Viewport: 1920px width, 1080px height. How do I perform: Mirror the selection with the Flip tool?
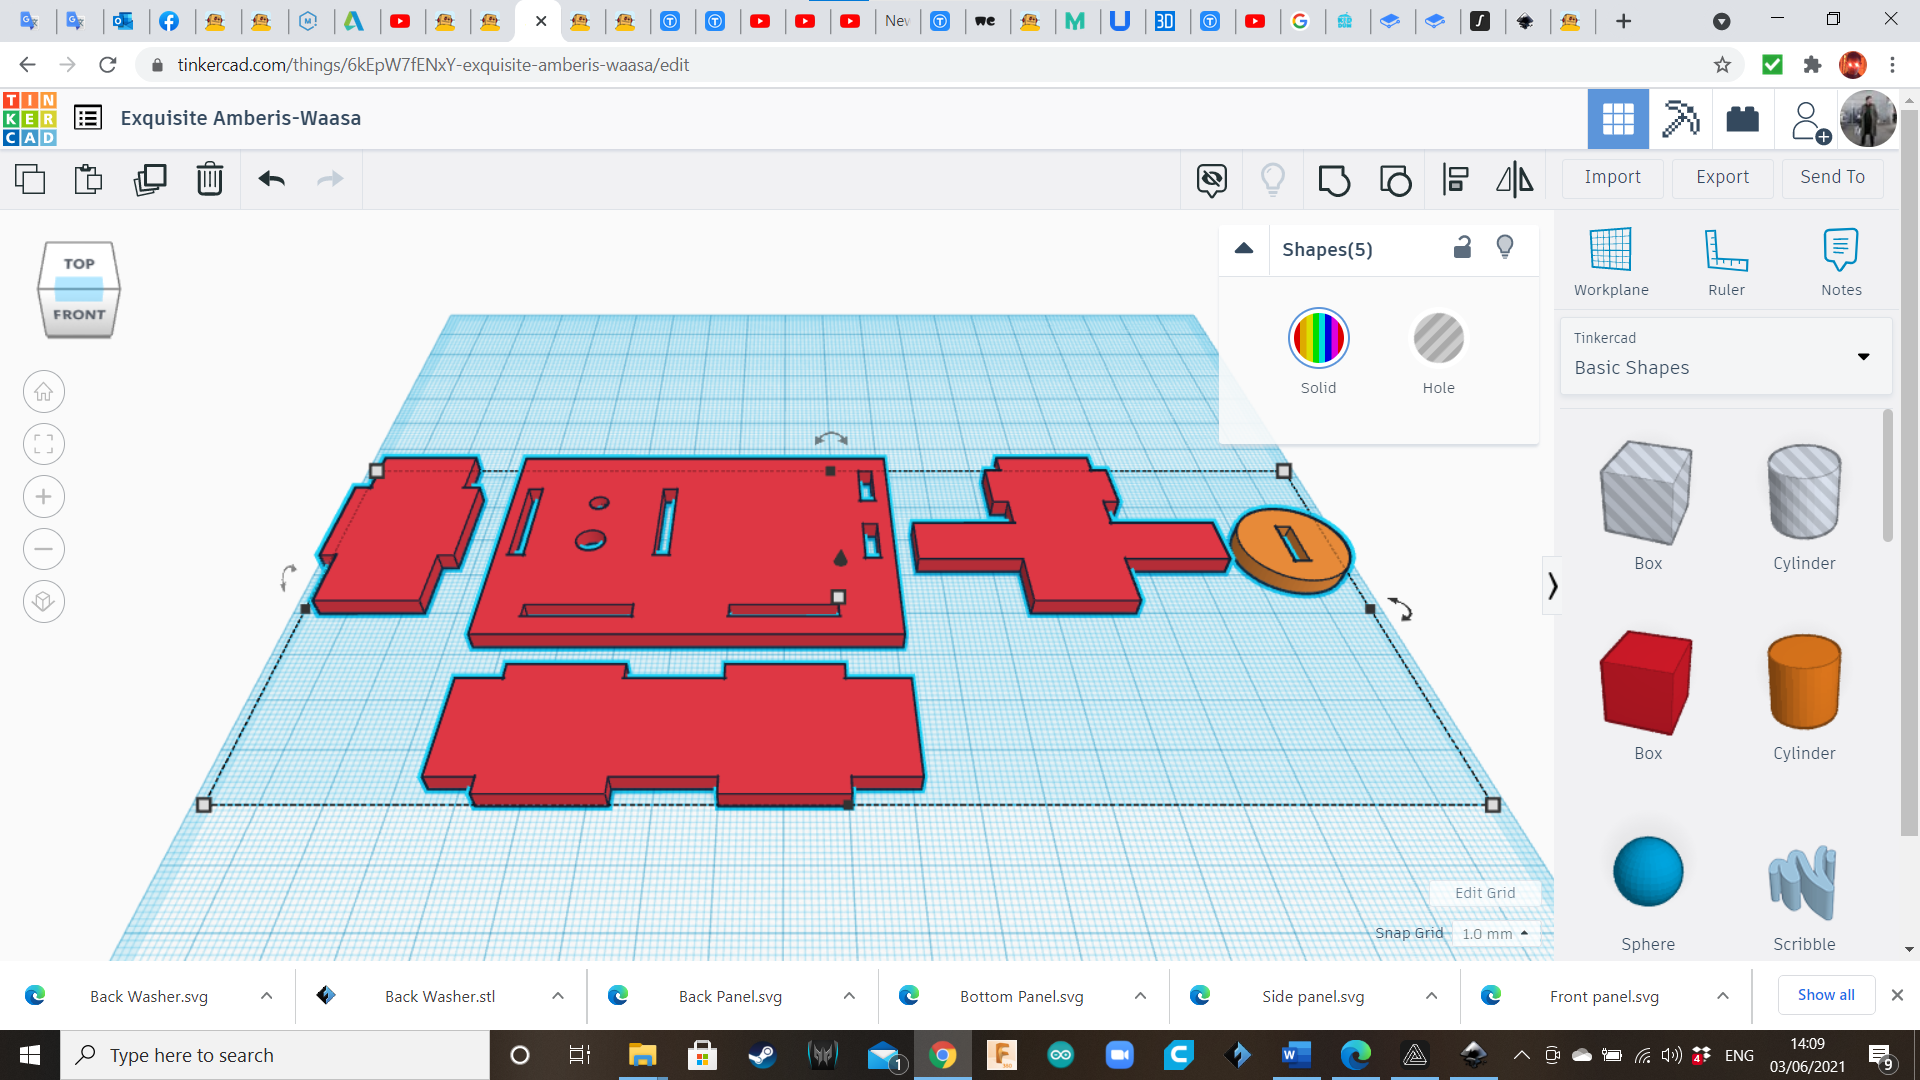(x=1513, y=180)
